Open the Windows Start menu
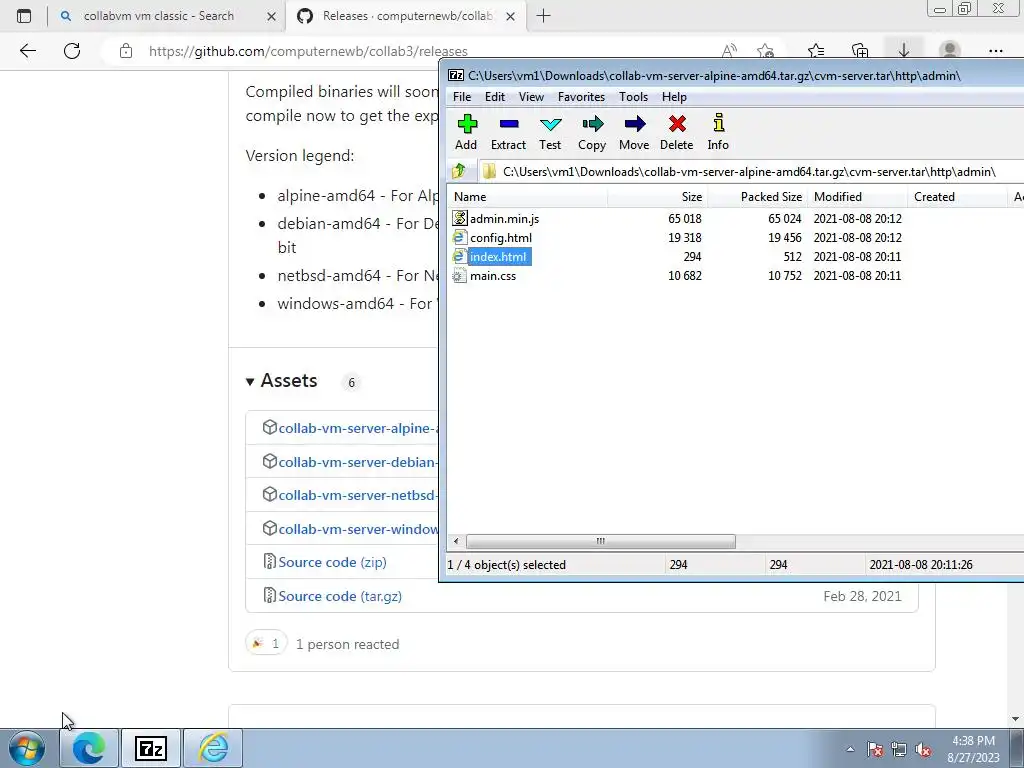The width and height of the screenshot is (1024, 768). tap(26, 748)
